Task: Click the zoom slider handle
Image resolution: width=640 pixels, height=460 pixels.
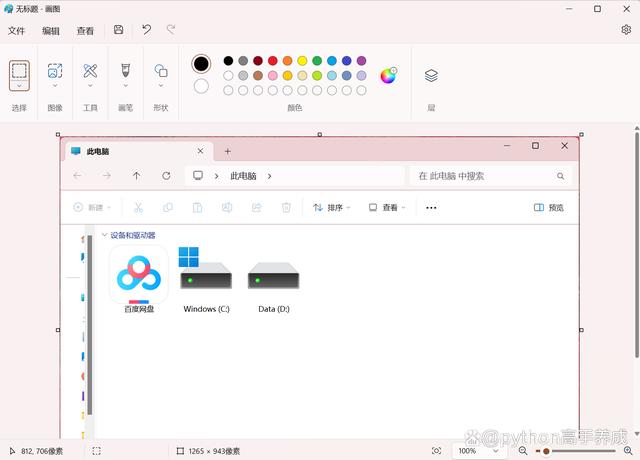Action: (546, 451)
